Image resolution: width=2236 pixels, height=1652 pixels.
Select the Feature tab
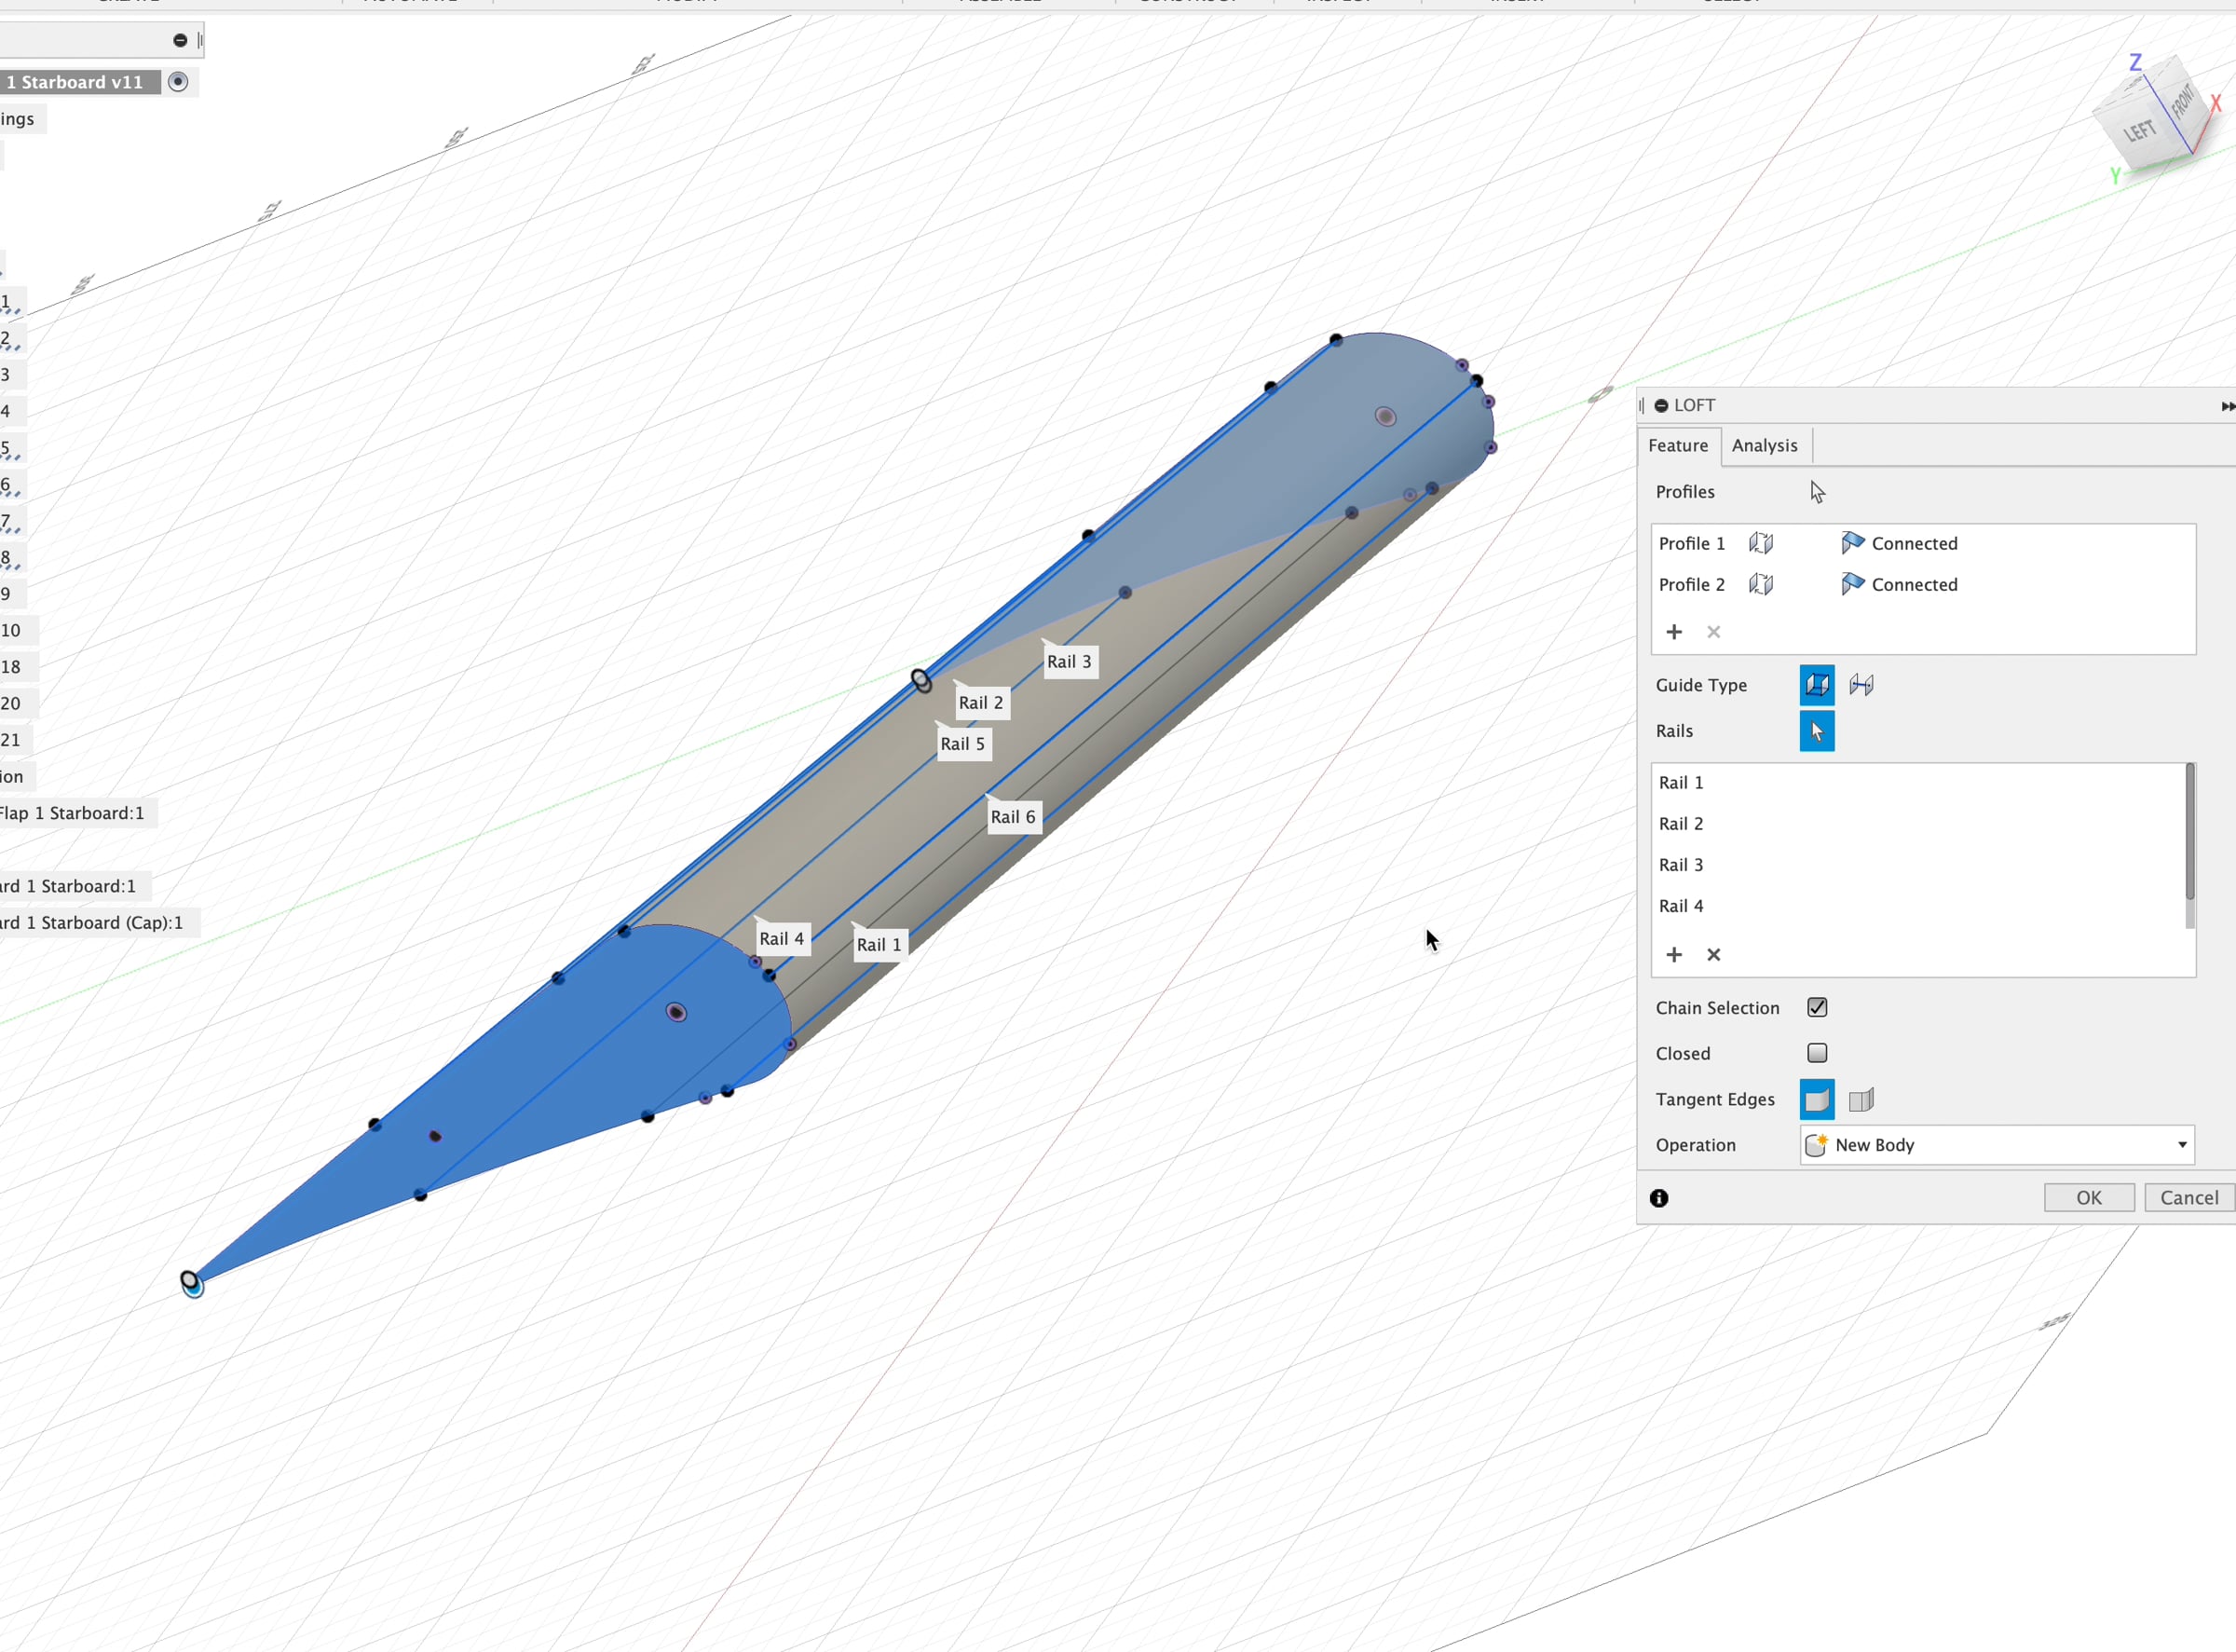[x=1677, y=446]
